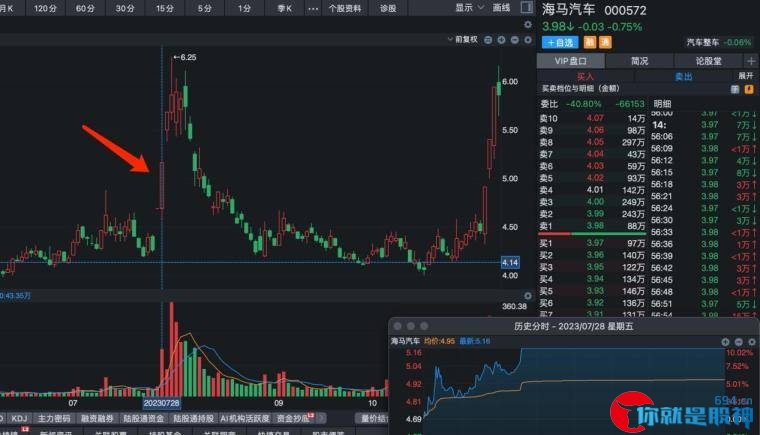760x435 pixels.
Task: Open 汽车整车 sector link
Action: (x=702, y=43)
